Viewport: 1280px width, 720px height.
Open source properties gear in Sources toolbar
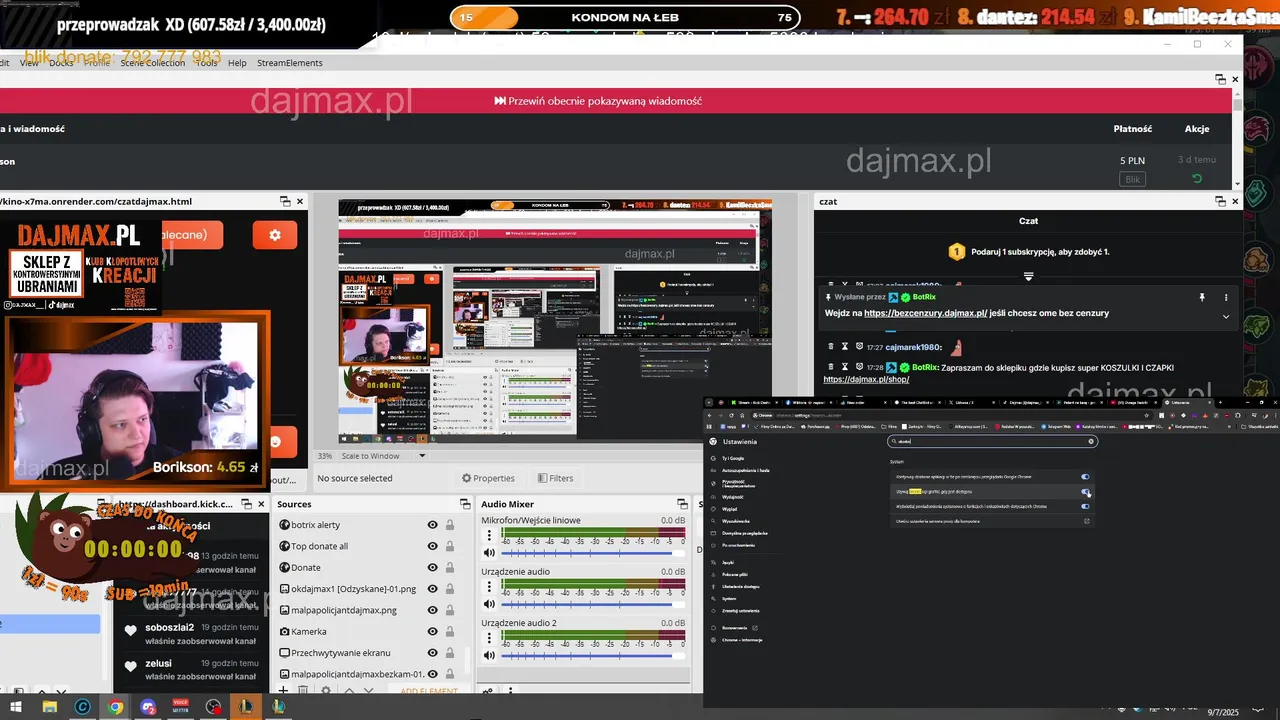[326, 690]
